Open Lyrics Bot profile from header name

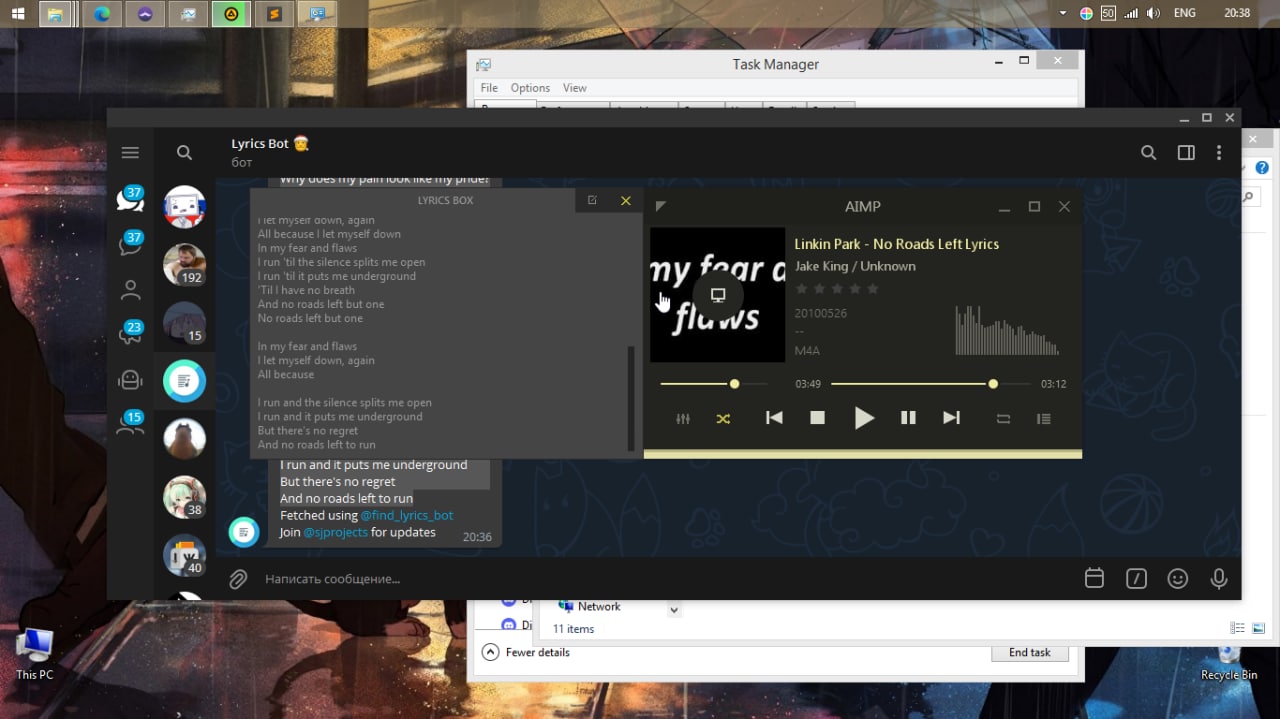coord(270,144)
